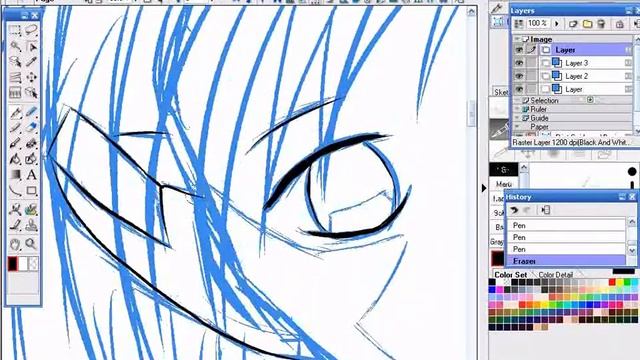Select the Pen tool

coord(15,112)
